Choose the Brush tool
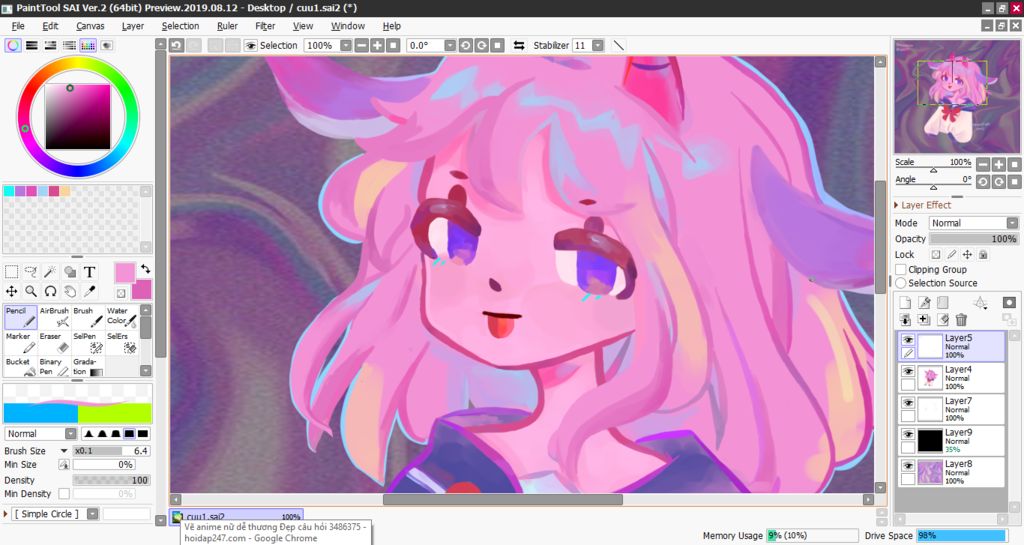This screenshot has height=545, width=1024. tap(88, 317)
